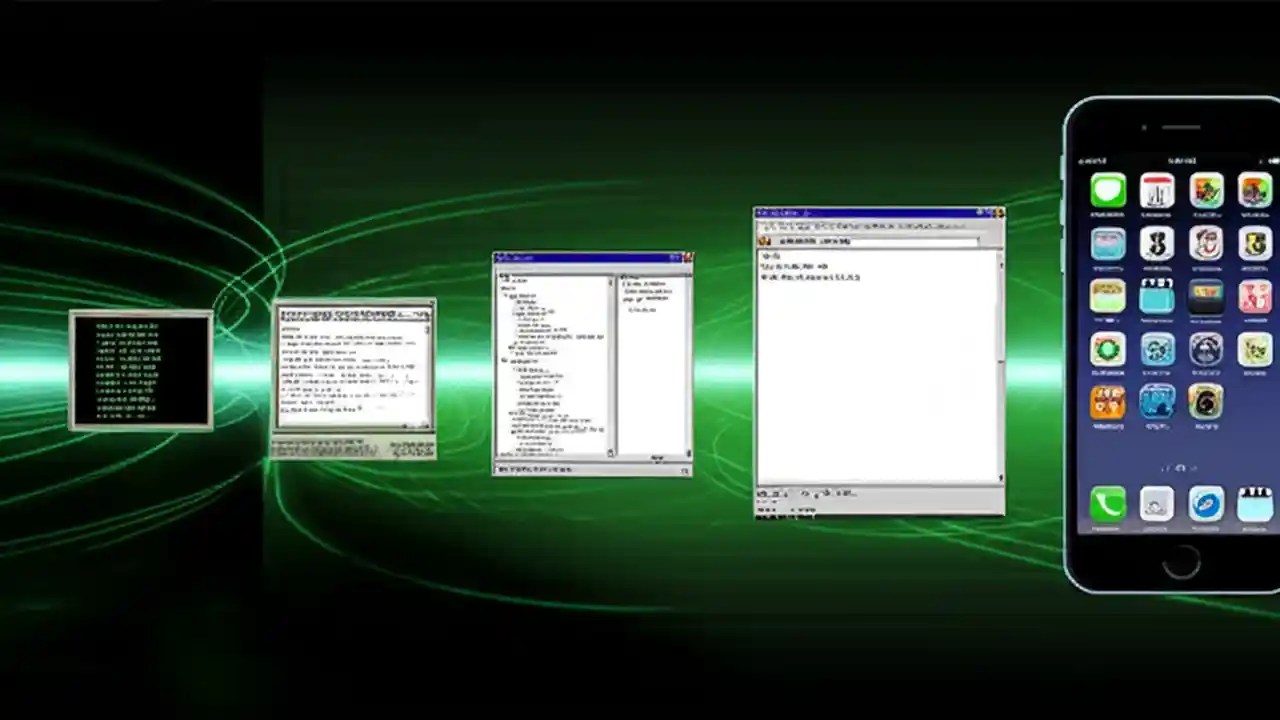1280x720 pixels.
Task: Open the pink Music-style app icon
Action: click(1256, 297)
